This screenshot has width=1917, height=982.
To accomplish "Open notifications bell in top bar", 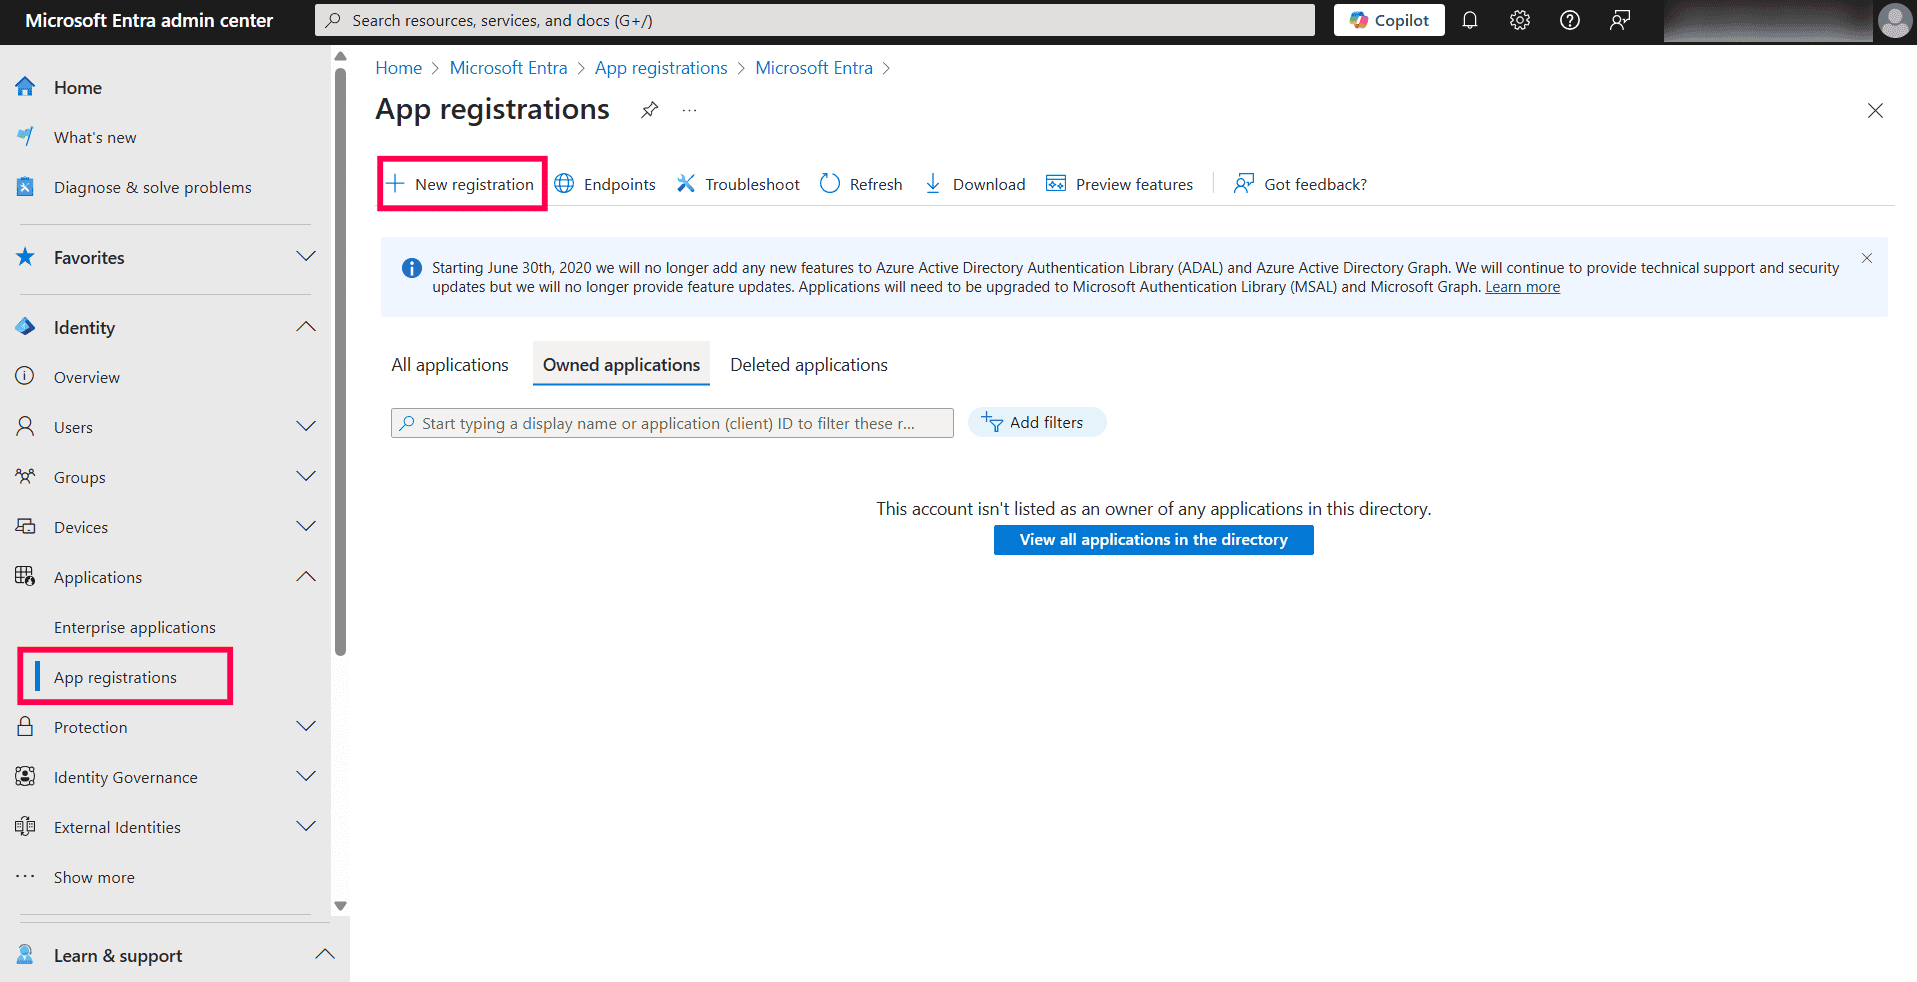I will click(x=1470, y=20).
